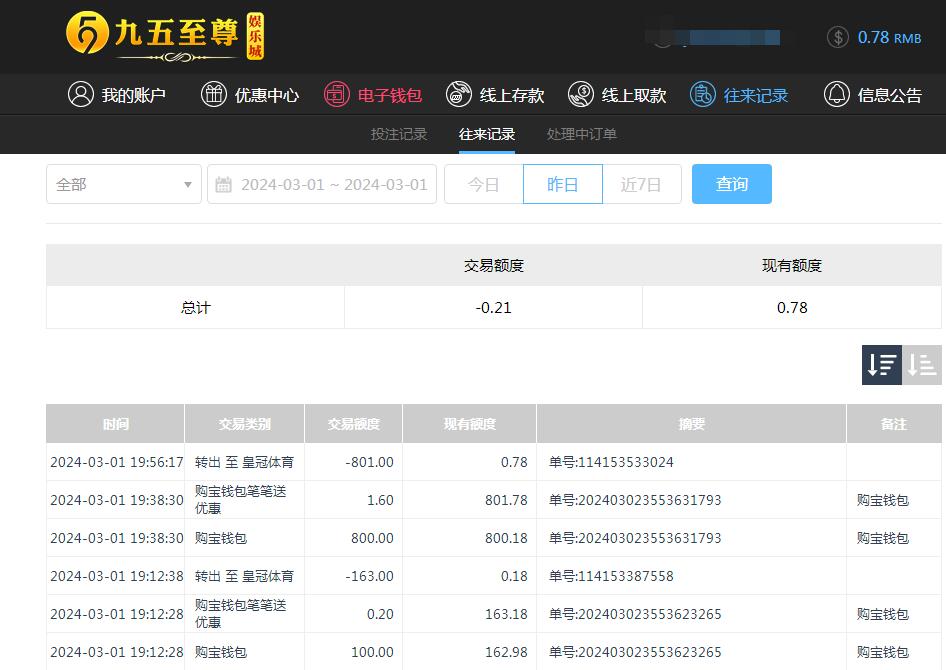Open the 信息公告 bell icon
Image resolution: width=946 pixels, height=670 pixels.
click(837, 95)
